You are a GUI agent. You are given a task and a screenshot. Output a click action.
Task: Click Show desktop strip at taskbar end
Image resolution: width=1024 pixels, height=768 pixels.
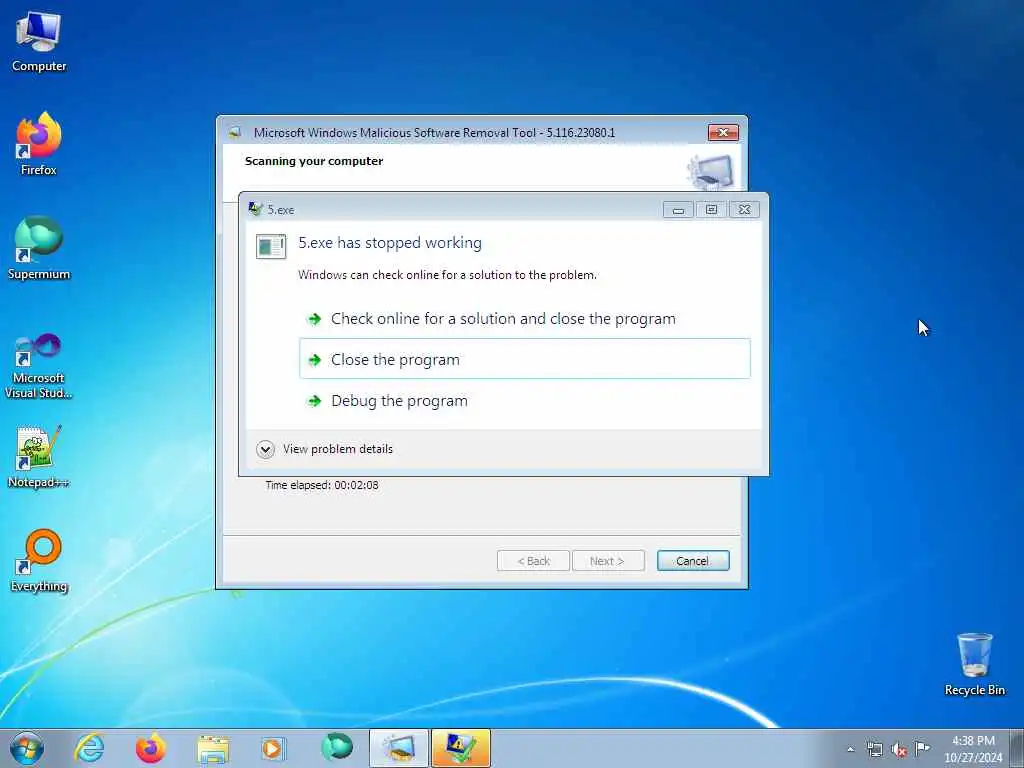tap(1017, 748)
